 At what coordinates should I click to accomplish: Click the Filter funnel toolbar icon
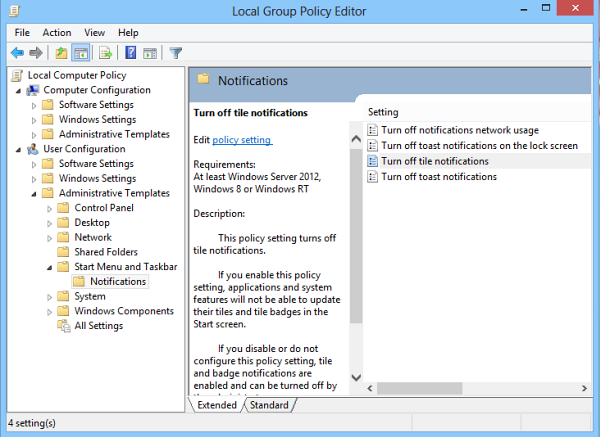pyautogui.click(x=175, y=53)
